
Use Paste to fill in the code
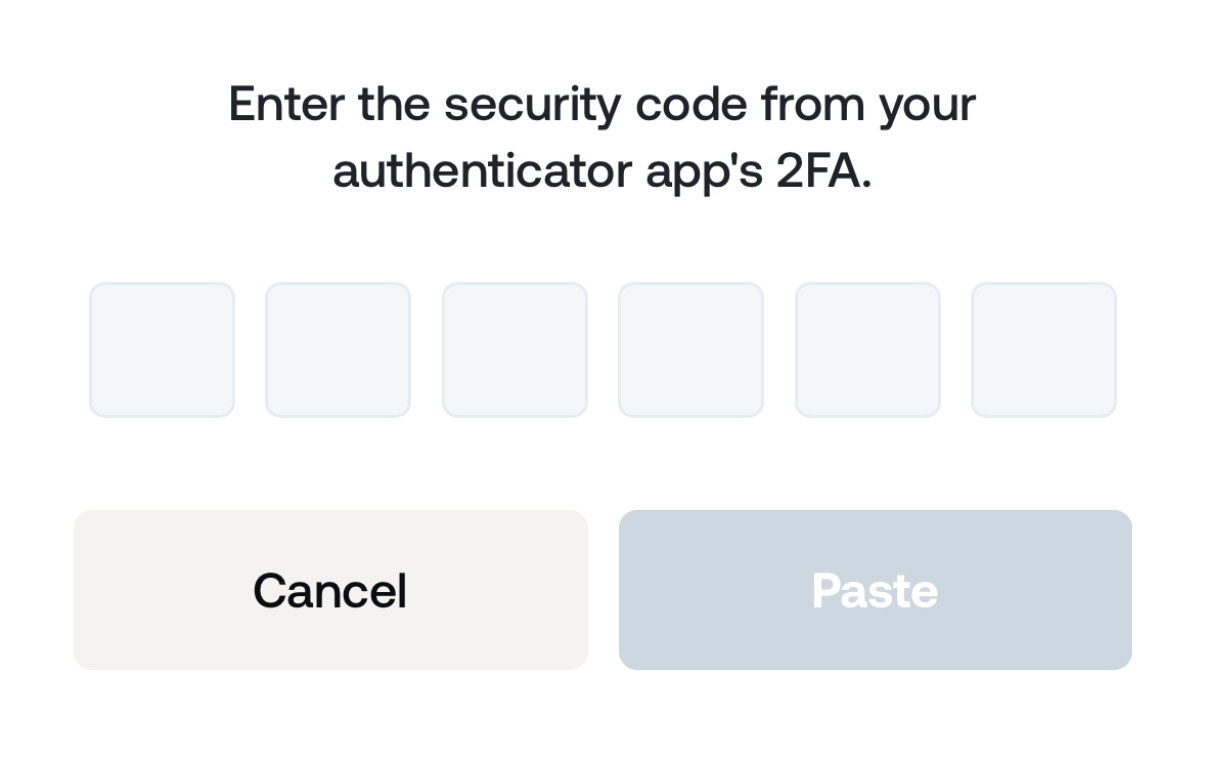click(875, 590)
